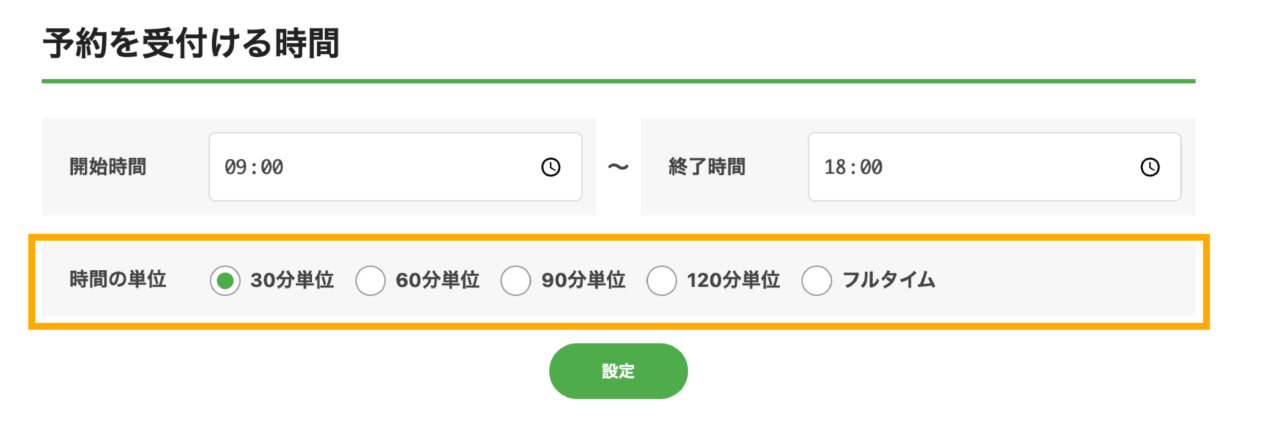Click the 終了時間 label

(x=707, y=167)
